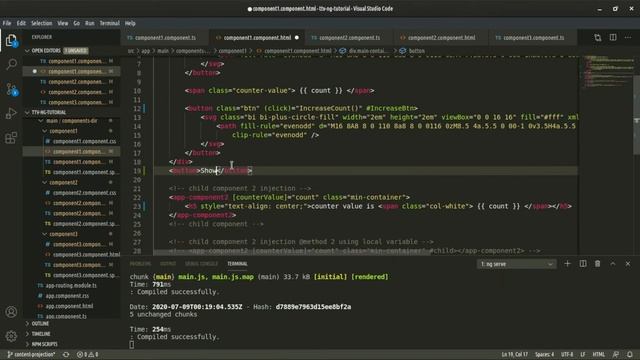The height and width of the screenshot is (360, 640).
Task: Split the editor to the right
Action: (x=613, y=38)
